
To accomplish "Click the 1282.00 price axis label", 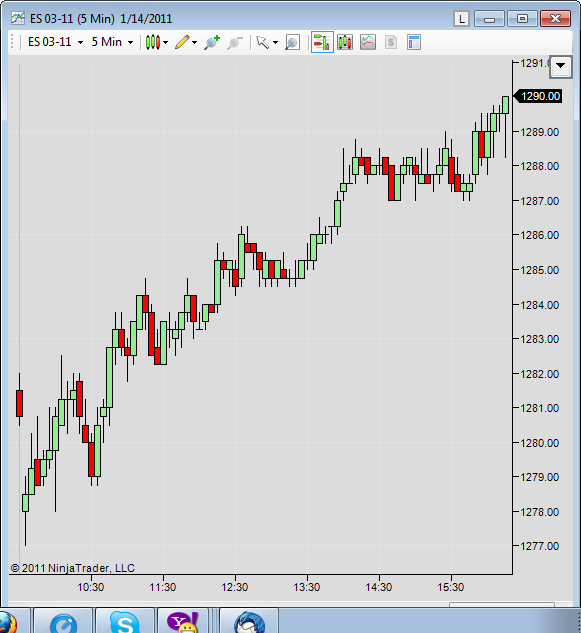I will point(539,374).
